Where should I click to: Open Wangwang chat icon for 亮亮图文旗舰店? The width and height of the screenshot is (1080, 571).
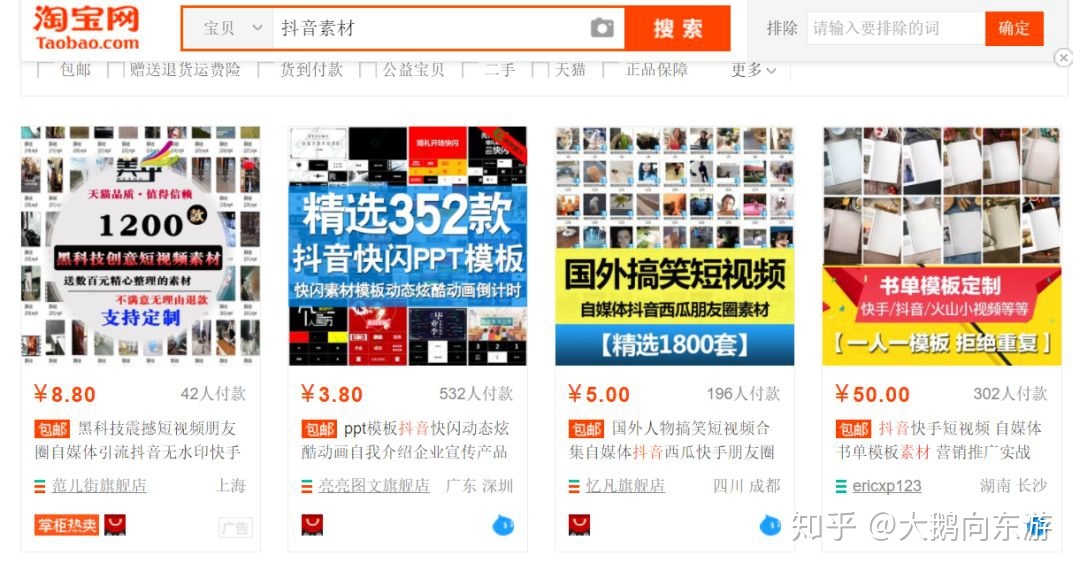(503, 526)
